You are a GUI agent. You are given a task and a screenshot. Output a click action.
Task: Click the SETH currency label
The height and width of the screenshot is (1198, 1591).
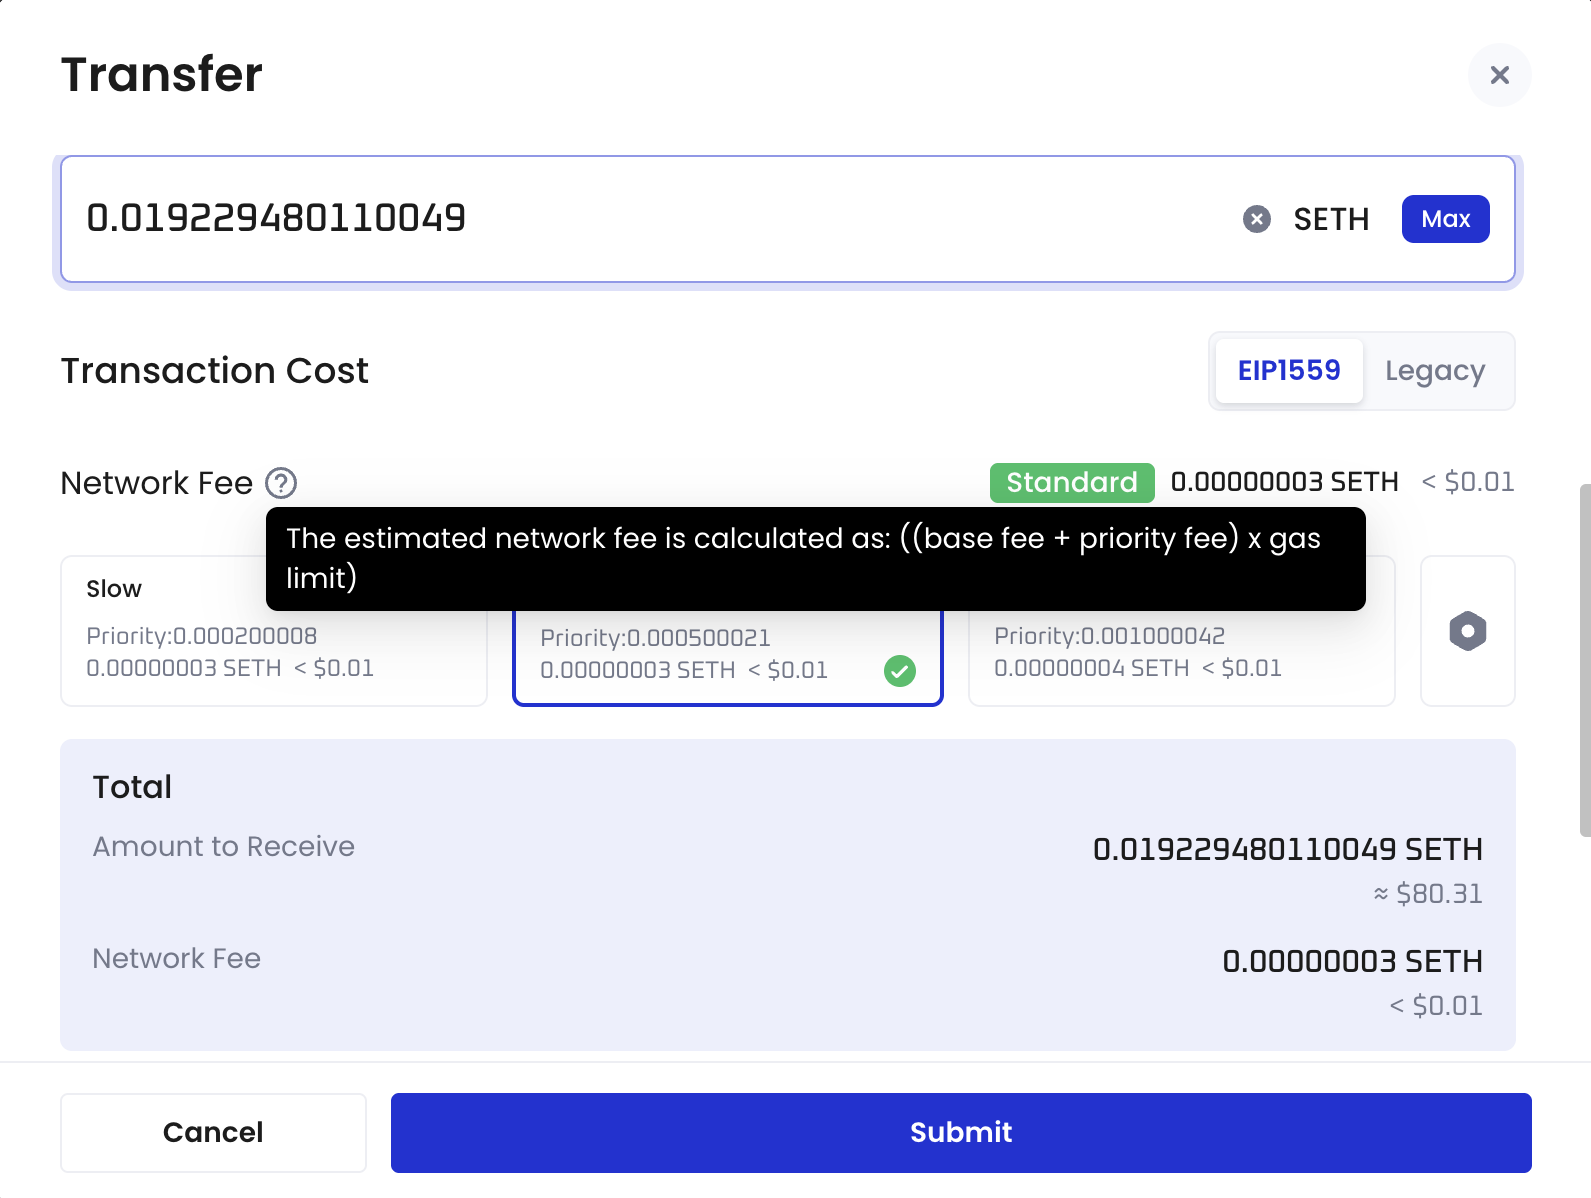(x=1330, y=218)
